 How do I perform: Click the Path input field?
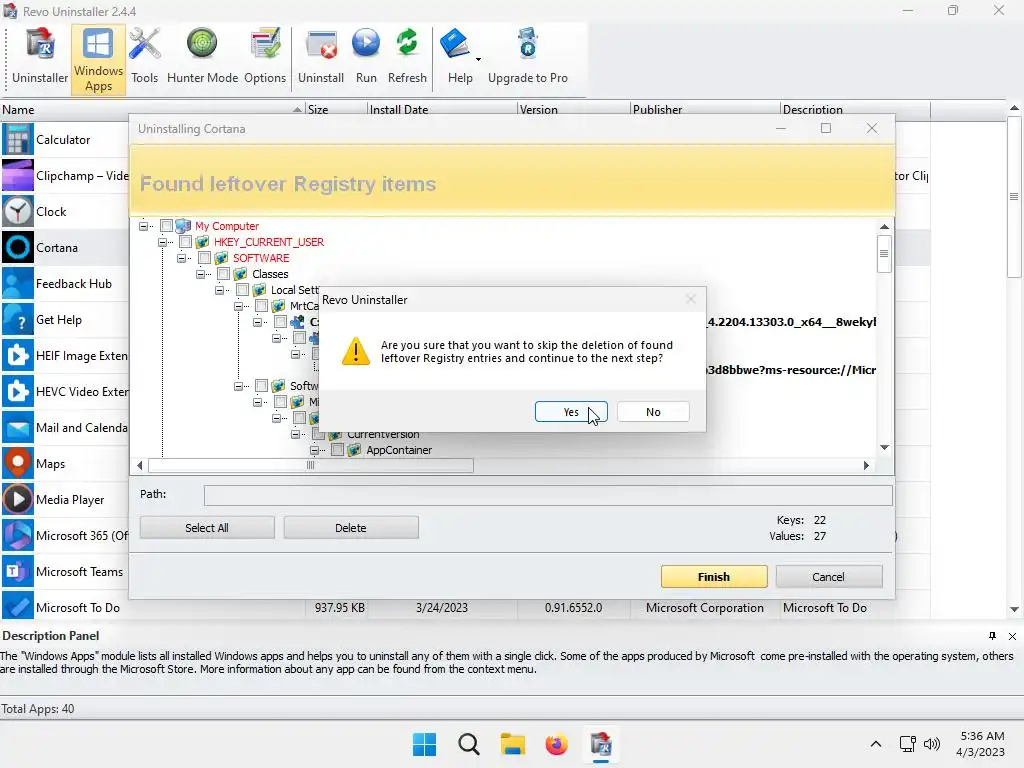(x=548, y=495)
